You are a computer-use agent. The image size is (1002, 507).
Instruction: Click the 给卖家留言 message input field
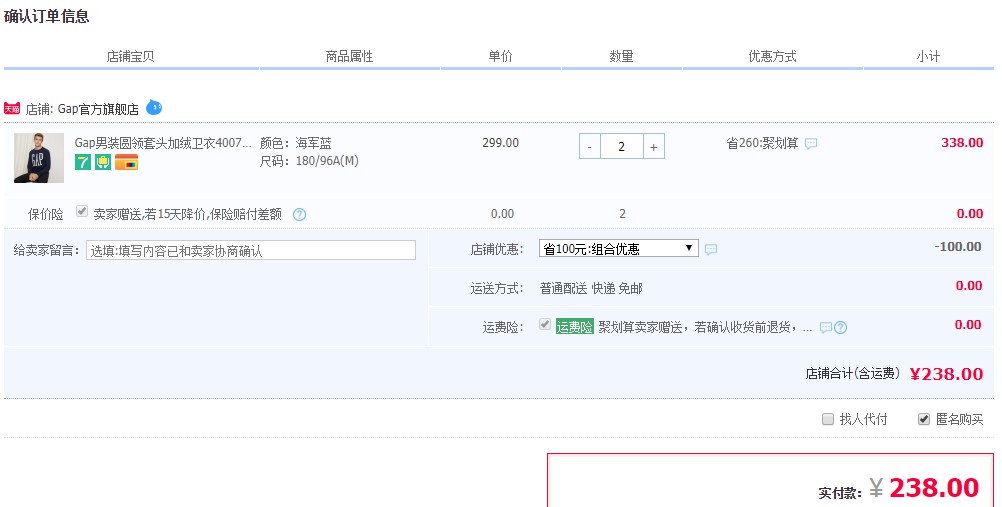click(x=250, y=250)
